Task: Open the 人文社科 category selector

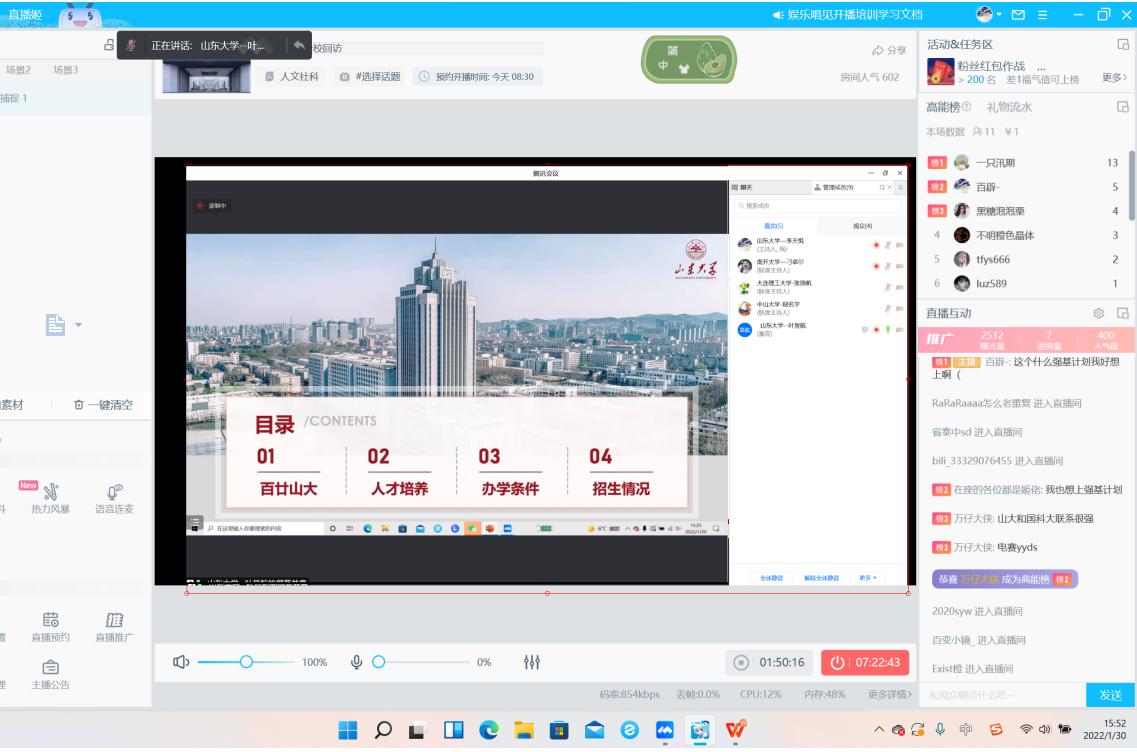Action: click(x=292, y=77)
